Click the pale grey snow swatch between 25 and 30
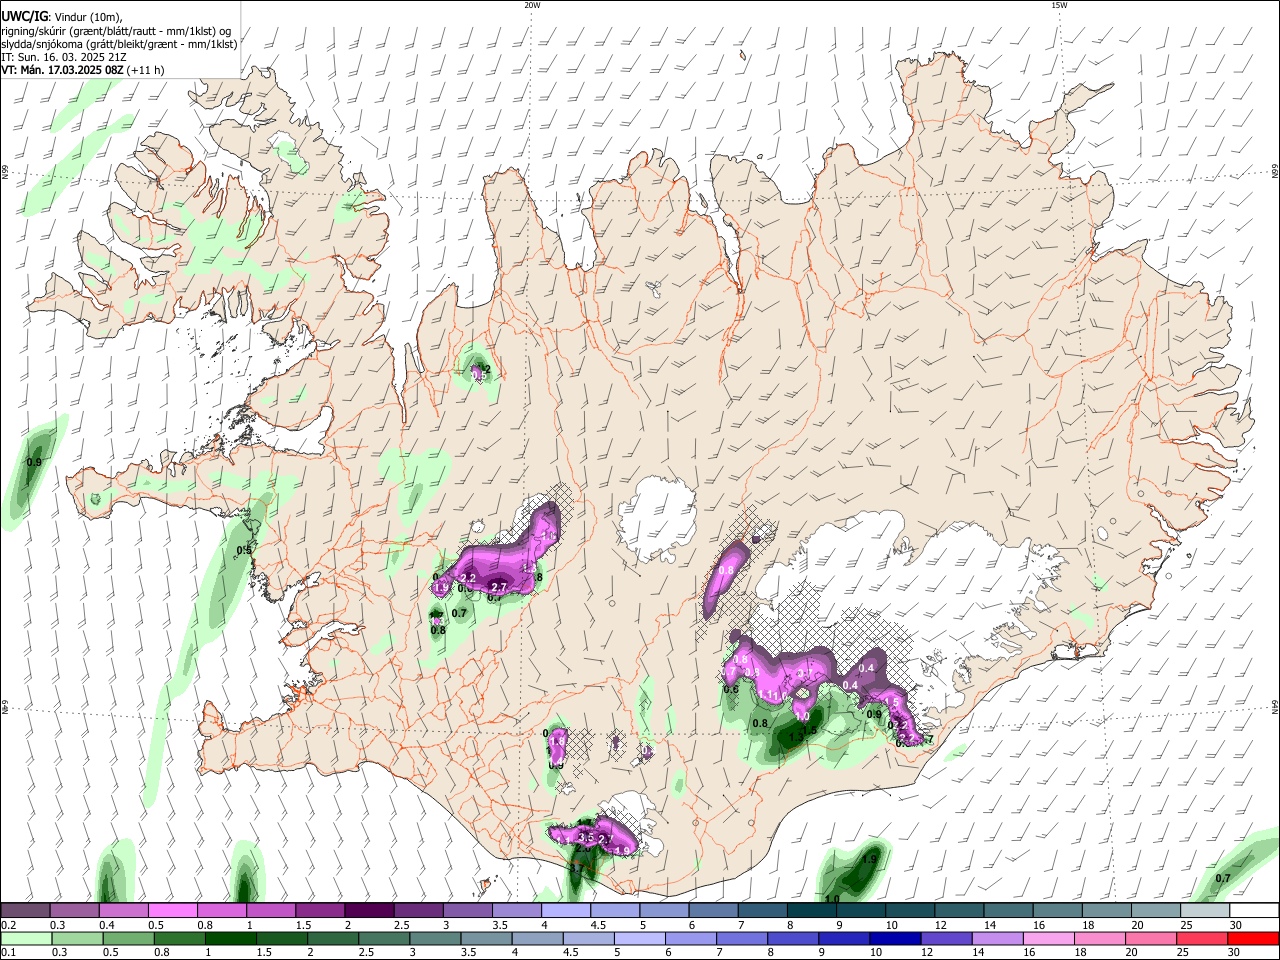Image resolution: width=1280 pixels, height=960 pixels. click(1205, 911)
